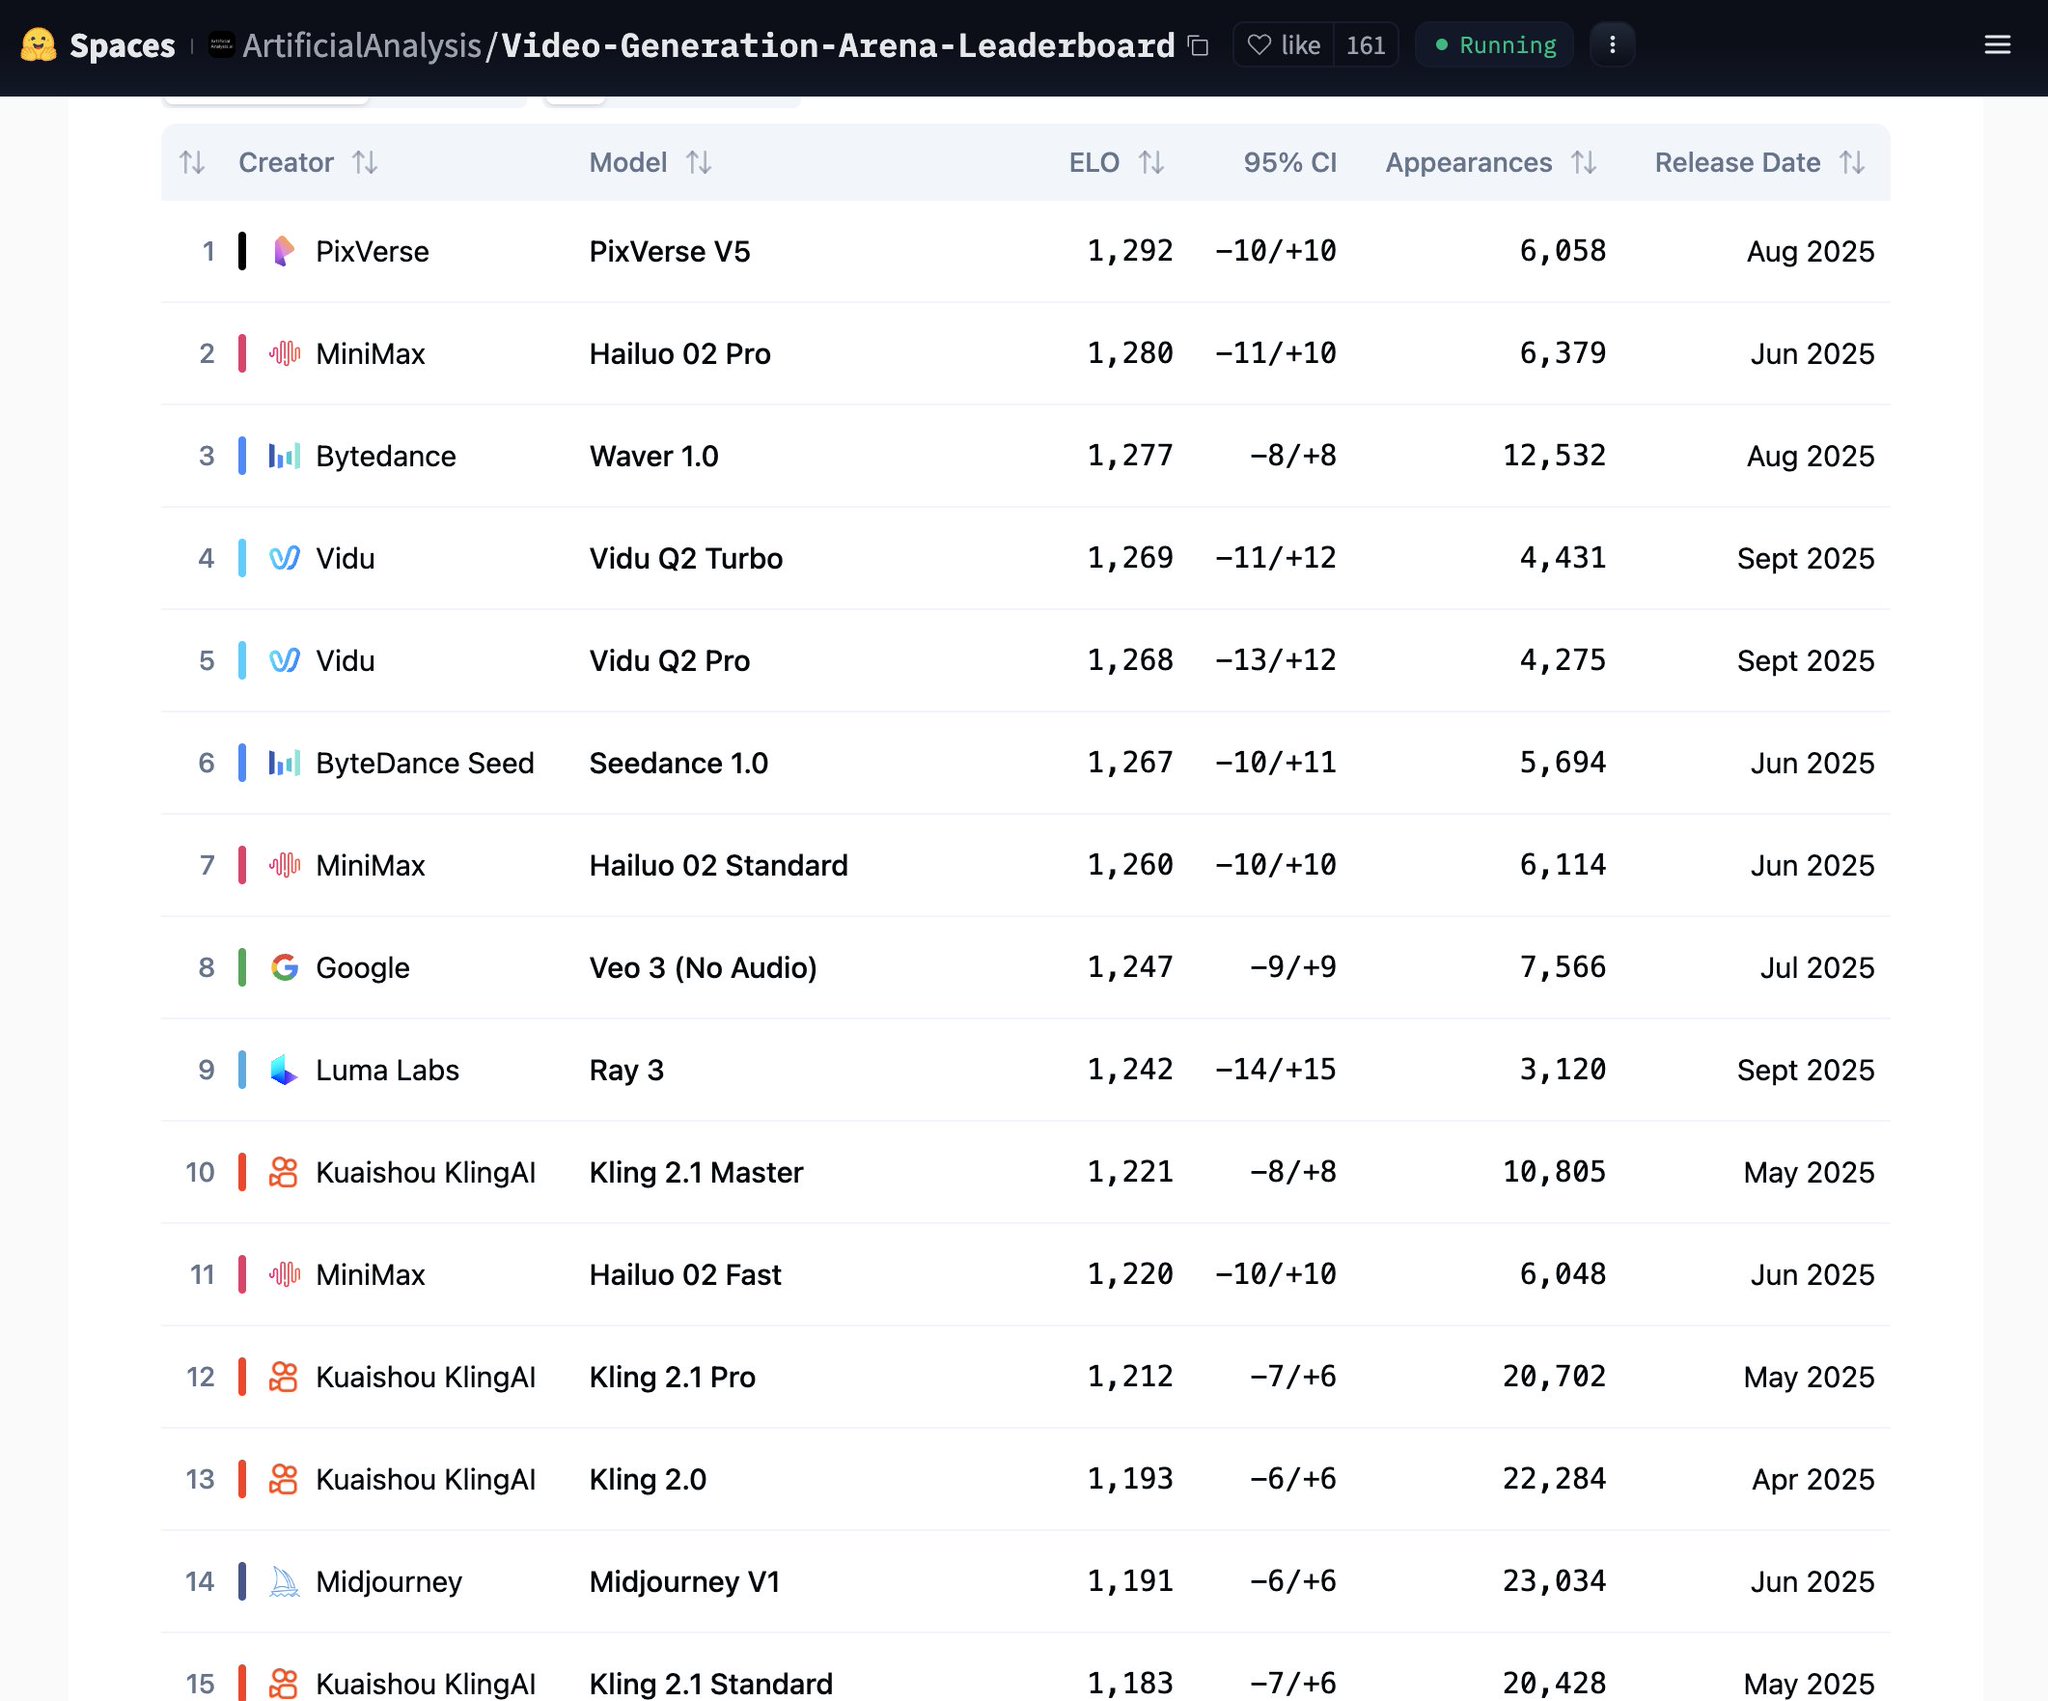Select the Kling 2.0 model name
2048x1701 pixels.
[648, 1479]
